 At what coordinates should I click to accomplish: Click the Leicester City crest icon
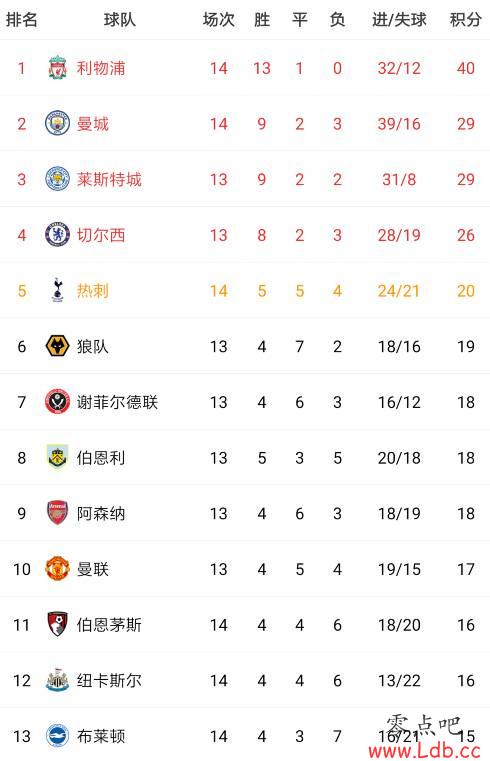pyautogui.click(x=57, y=179)
